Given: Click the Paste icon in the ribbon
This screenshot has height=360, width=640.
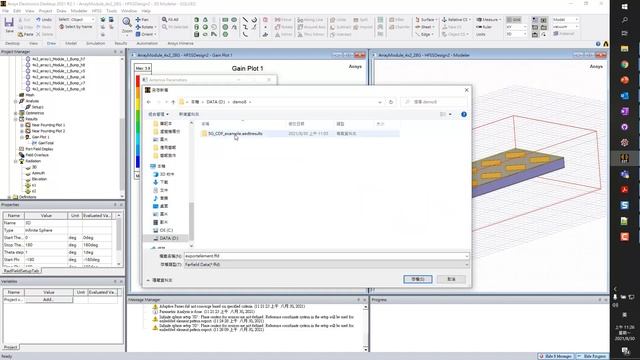Looking at the screenshot, I should [x=26, y=34].
